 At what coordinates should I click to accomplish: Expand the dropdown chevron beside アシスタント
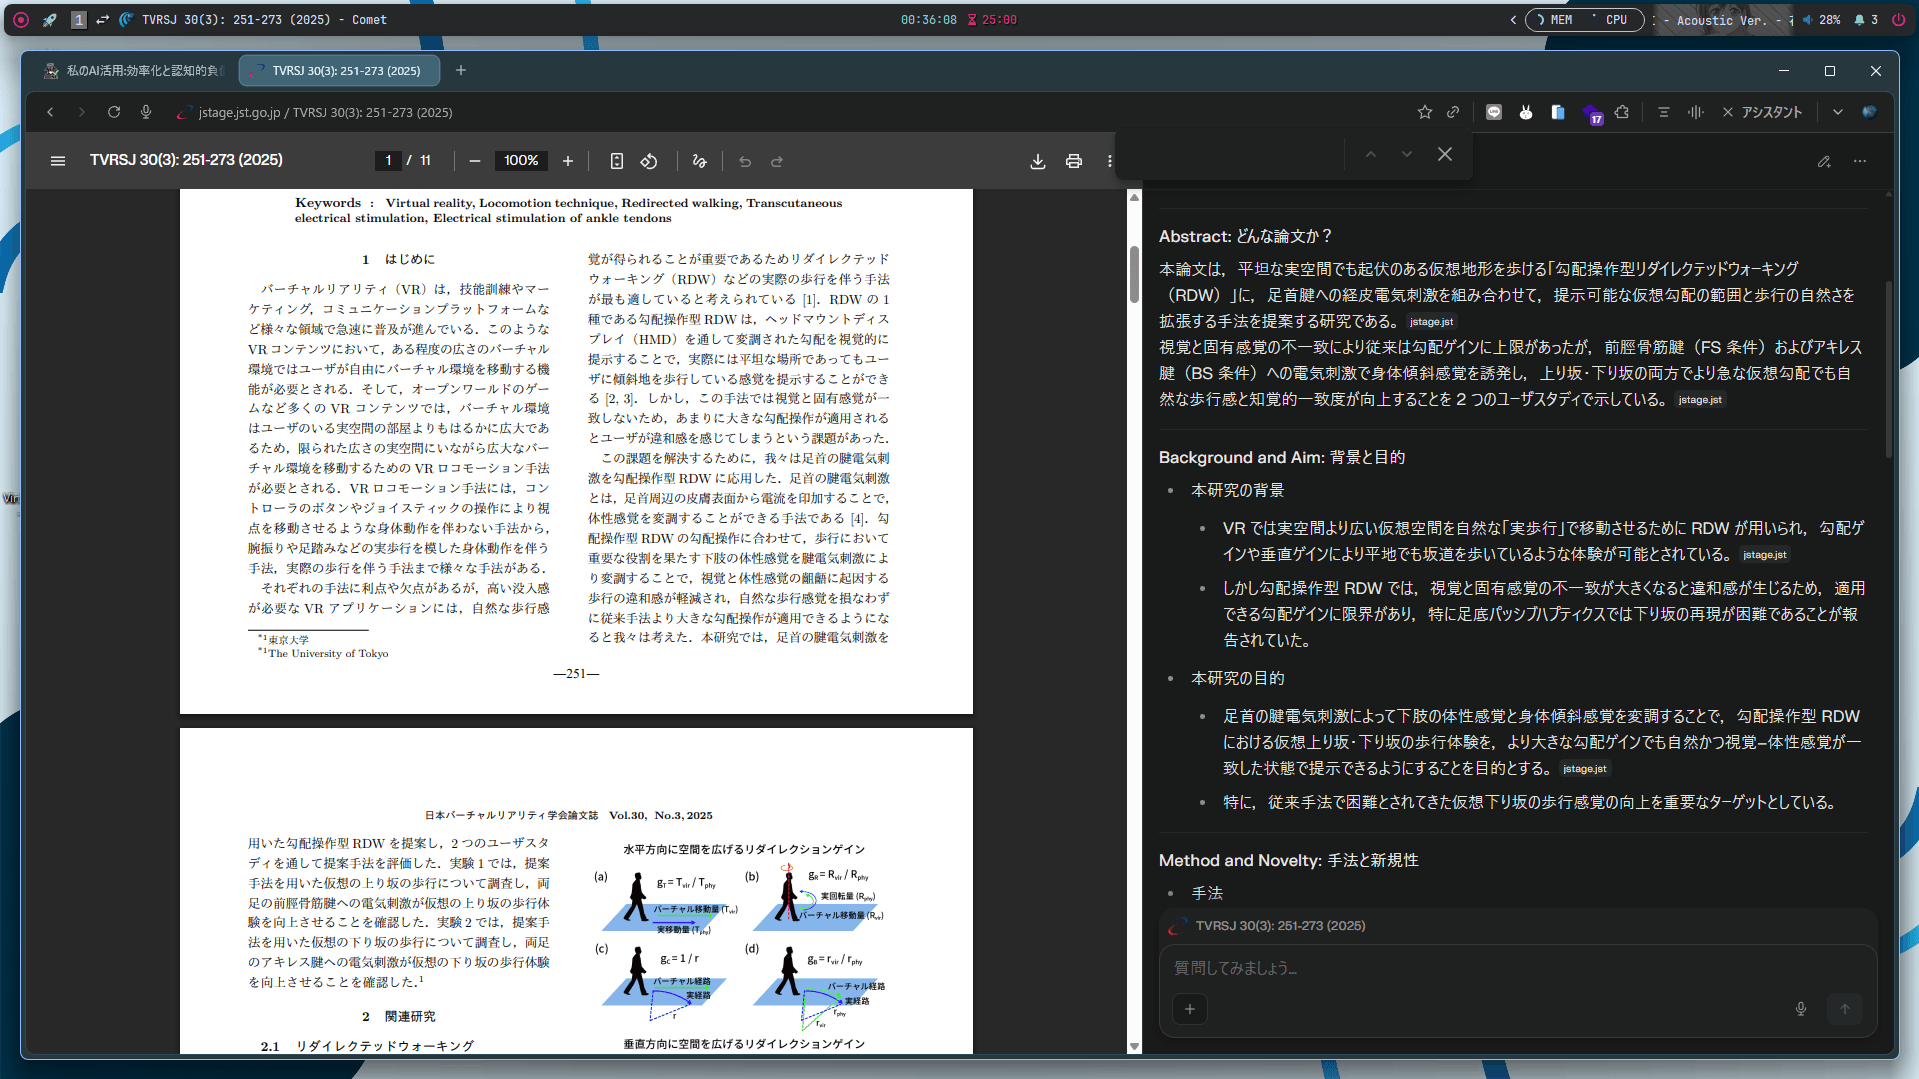[x=1838, y=112]
